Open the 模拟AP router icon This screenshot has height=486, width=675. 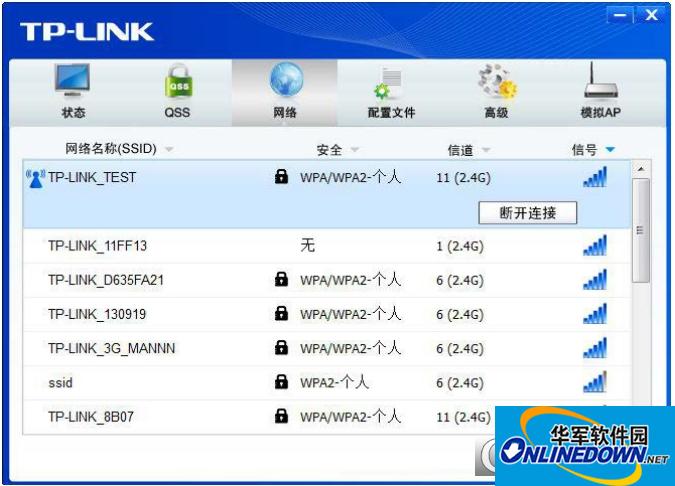[x=601, y=80]
